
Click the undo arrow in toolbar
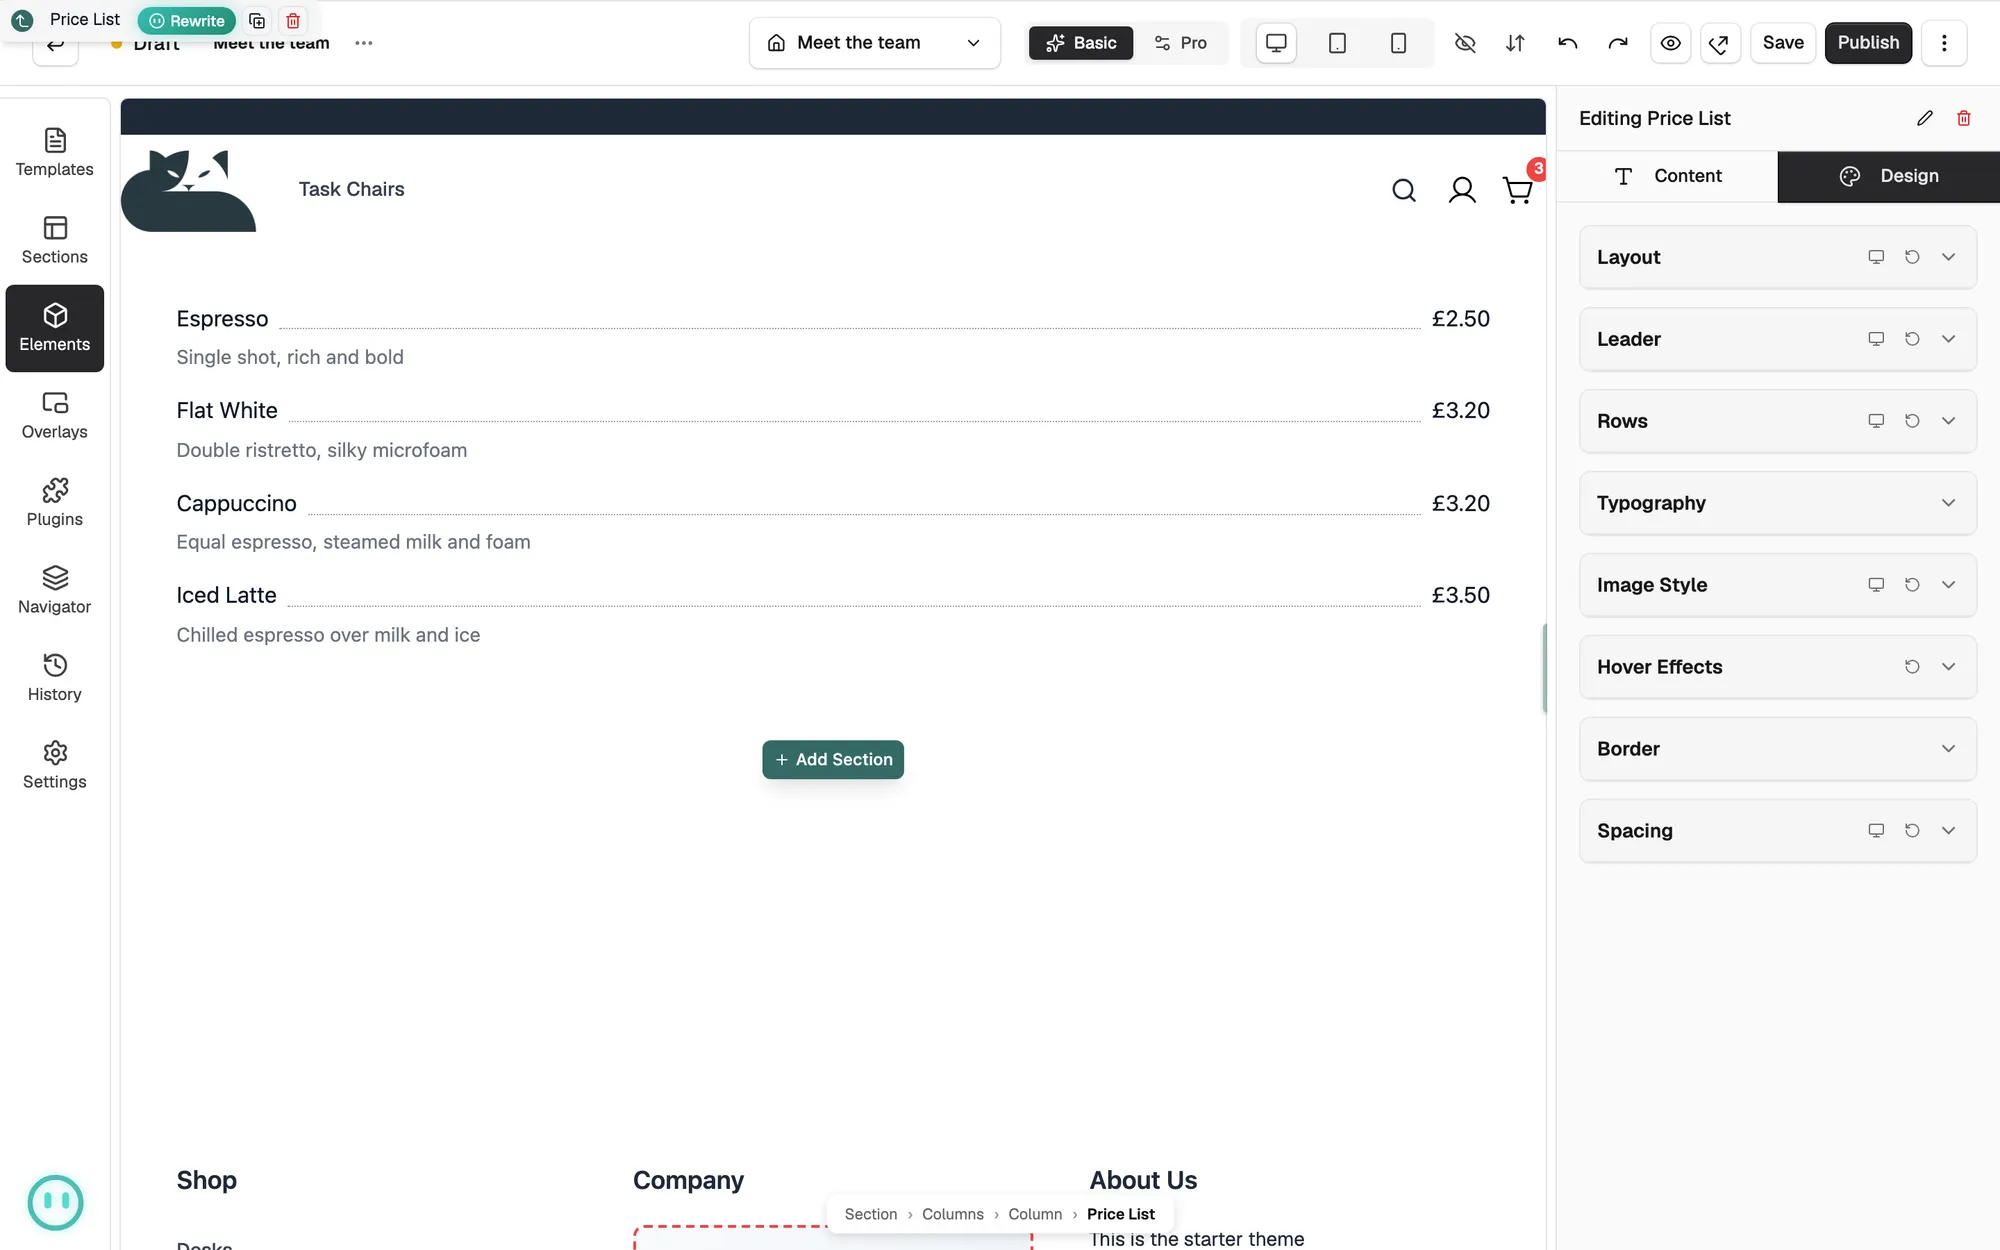pos(1567,43)
